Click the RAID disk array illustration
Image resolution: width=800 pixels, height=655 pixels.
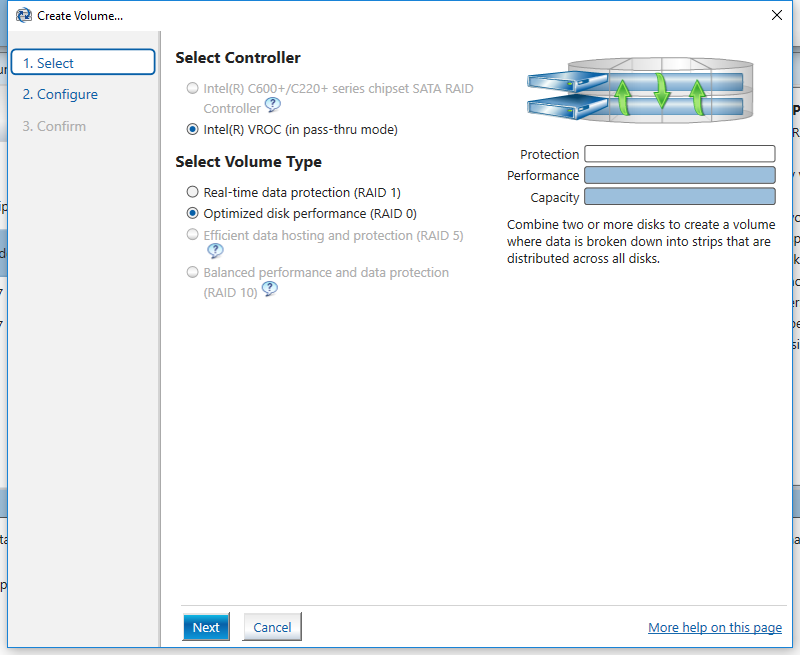click(640, 90)
